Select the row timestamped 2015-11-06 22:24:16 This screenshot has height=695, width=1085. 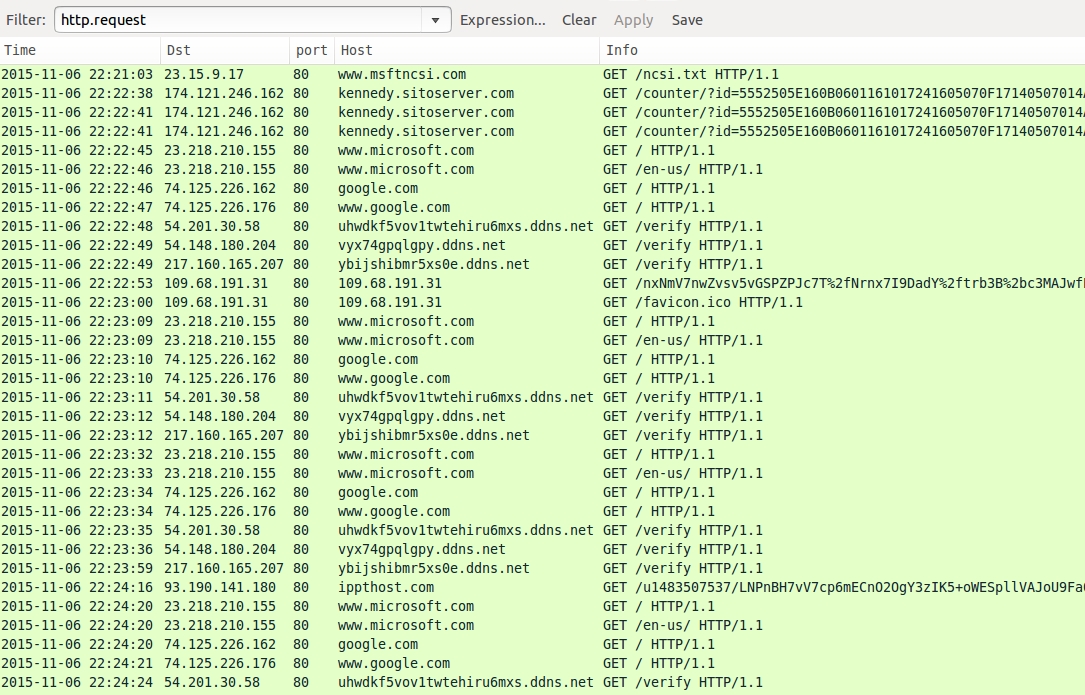coord(542,587)
